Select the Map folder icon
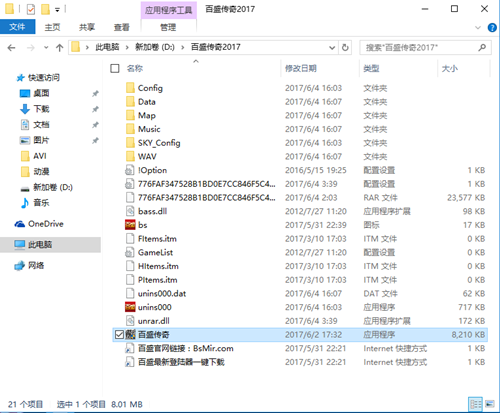The image size is (500, 413). 130,115
